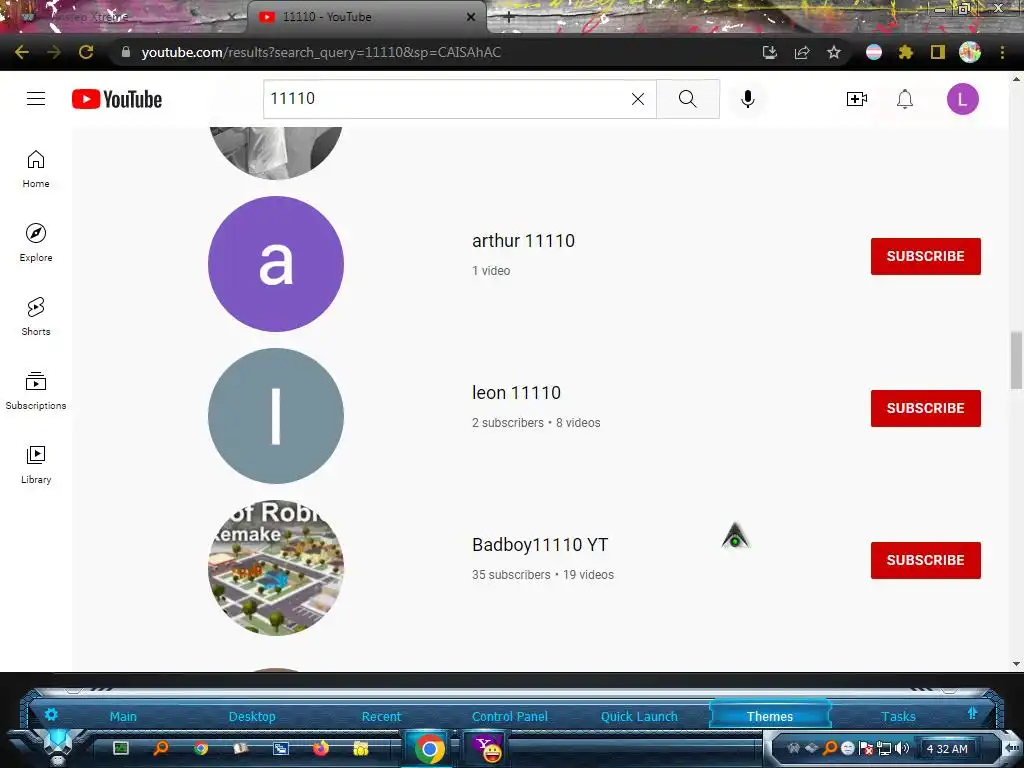Image resolution: width=1024 pixels, height=768 pixels.
Task: Clear the search box with the X
Action: coord(638,99)
